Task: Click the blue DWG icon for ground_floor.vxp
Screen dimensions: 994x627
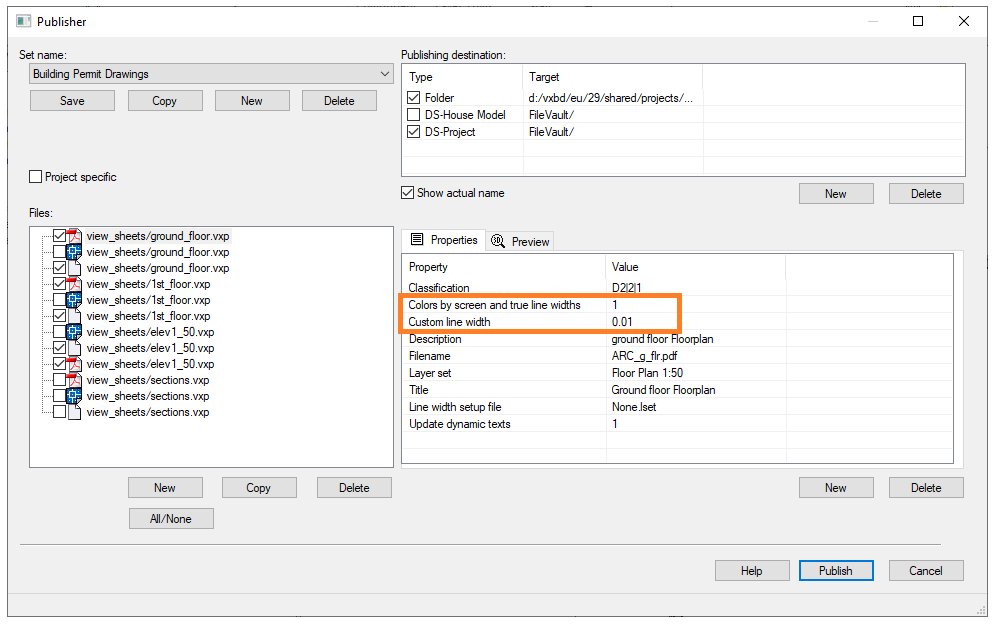Action: tap(73, 252)
